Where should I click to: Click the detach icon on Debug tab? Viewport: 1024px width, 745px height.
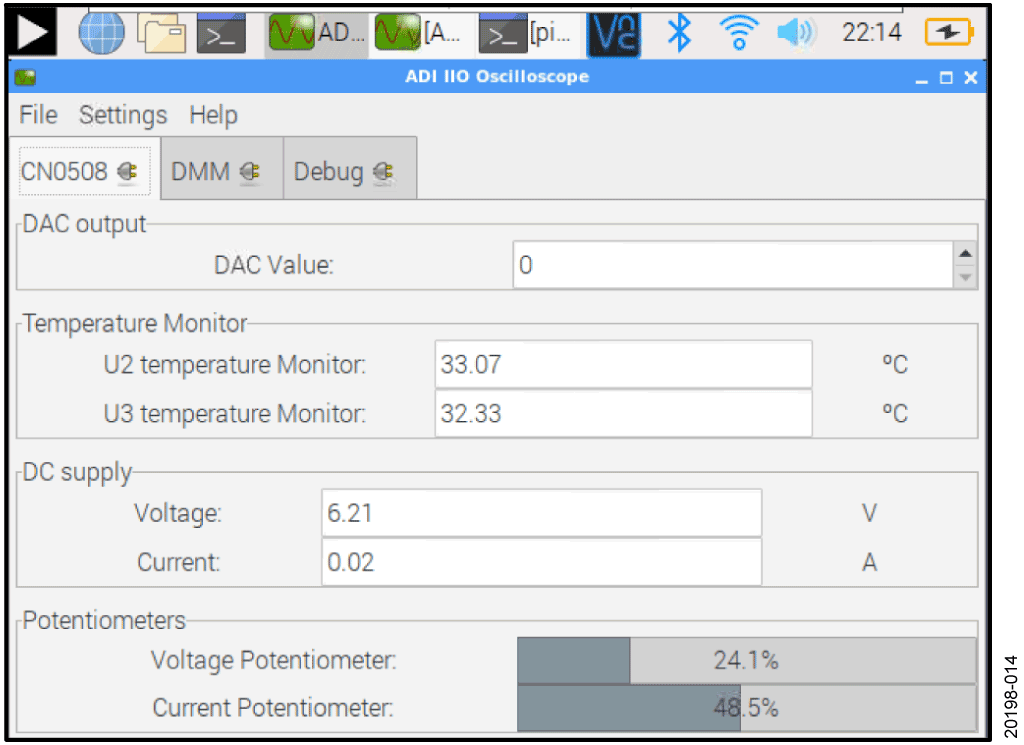(382, 172)
